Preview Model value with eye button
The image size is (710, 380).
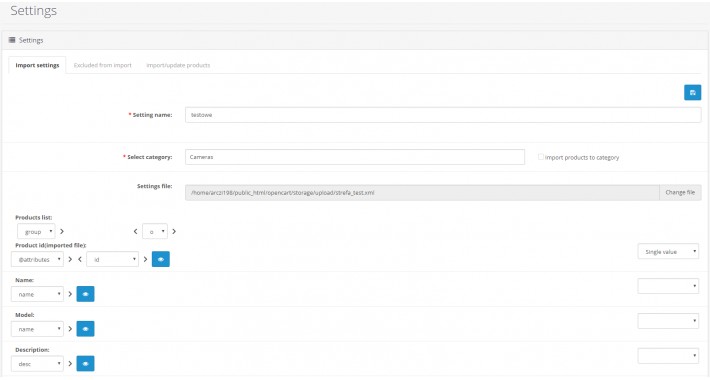86,329
